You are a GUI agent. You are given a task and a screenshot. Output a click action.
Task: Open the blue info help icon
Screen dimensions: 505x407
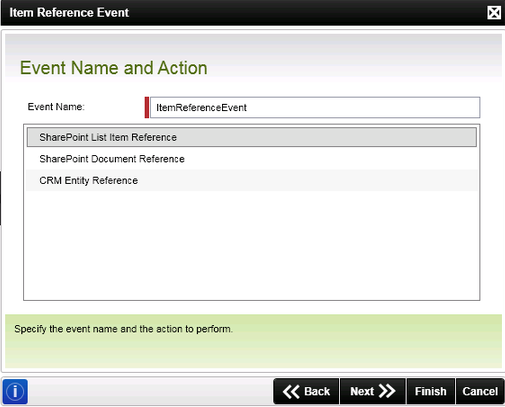pyautogui.click(x=15, y=391)
